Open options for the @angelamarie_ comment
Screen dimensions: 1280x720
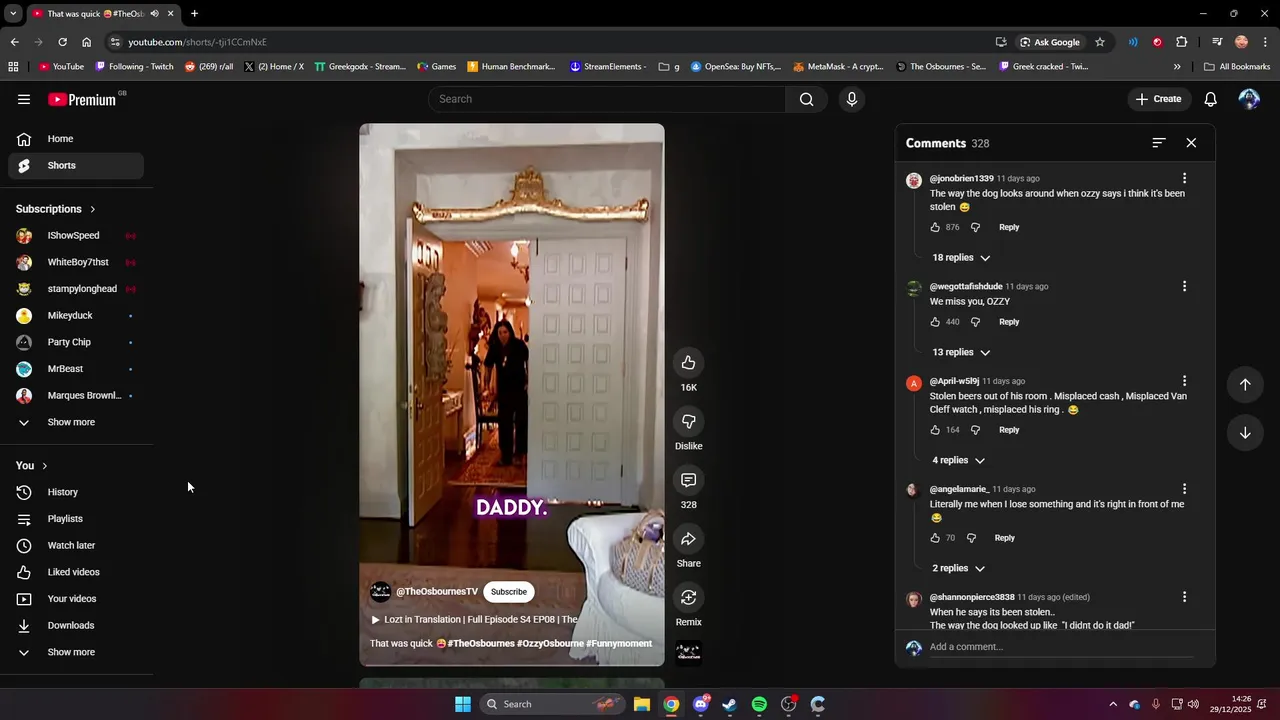coord(1184,489)
